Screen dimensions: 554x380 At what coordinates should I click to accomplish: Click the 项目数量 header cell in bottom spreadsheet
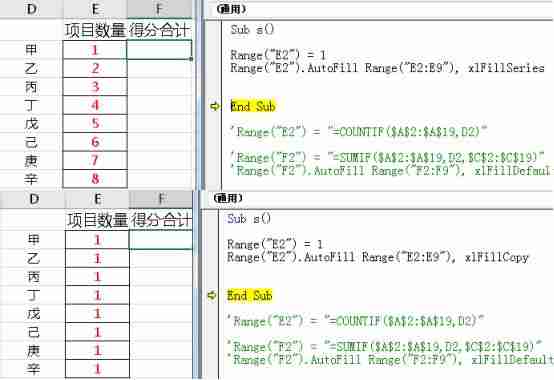pyautogui.click(x=98, y=220)
